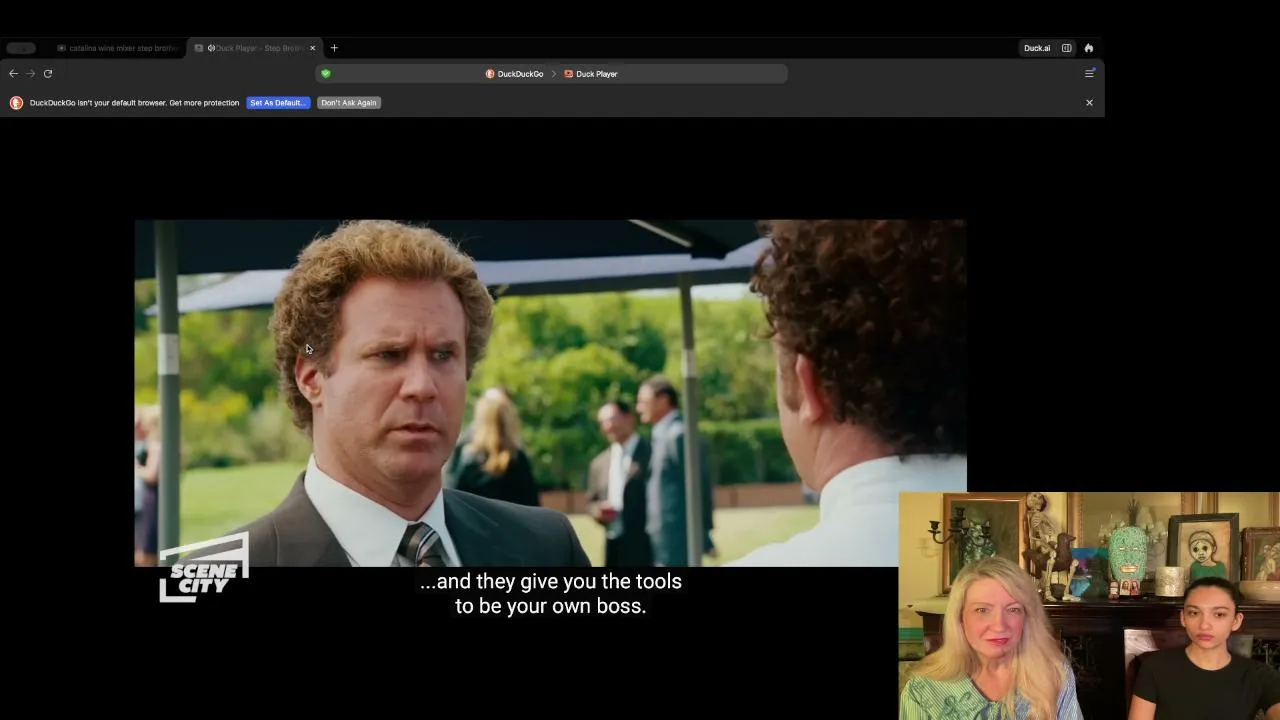1280x720 pixels.
Task: Open Duck.ai chat
Action: (x=1037, y=48)
